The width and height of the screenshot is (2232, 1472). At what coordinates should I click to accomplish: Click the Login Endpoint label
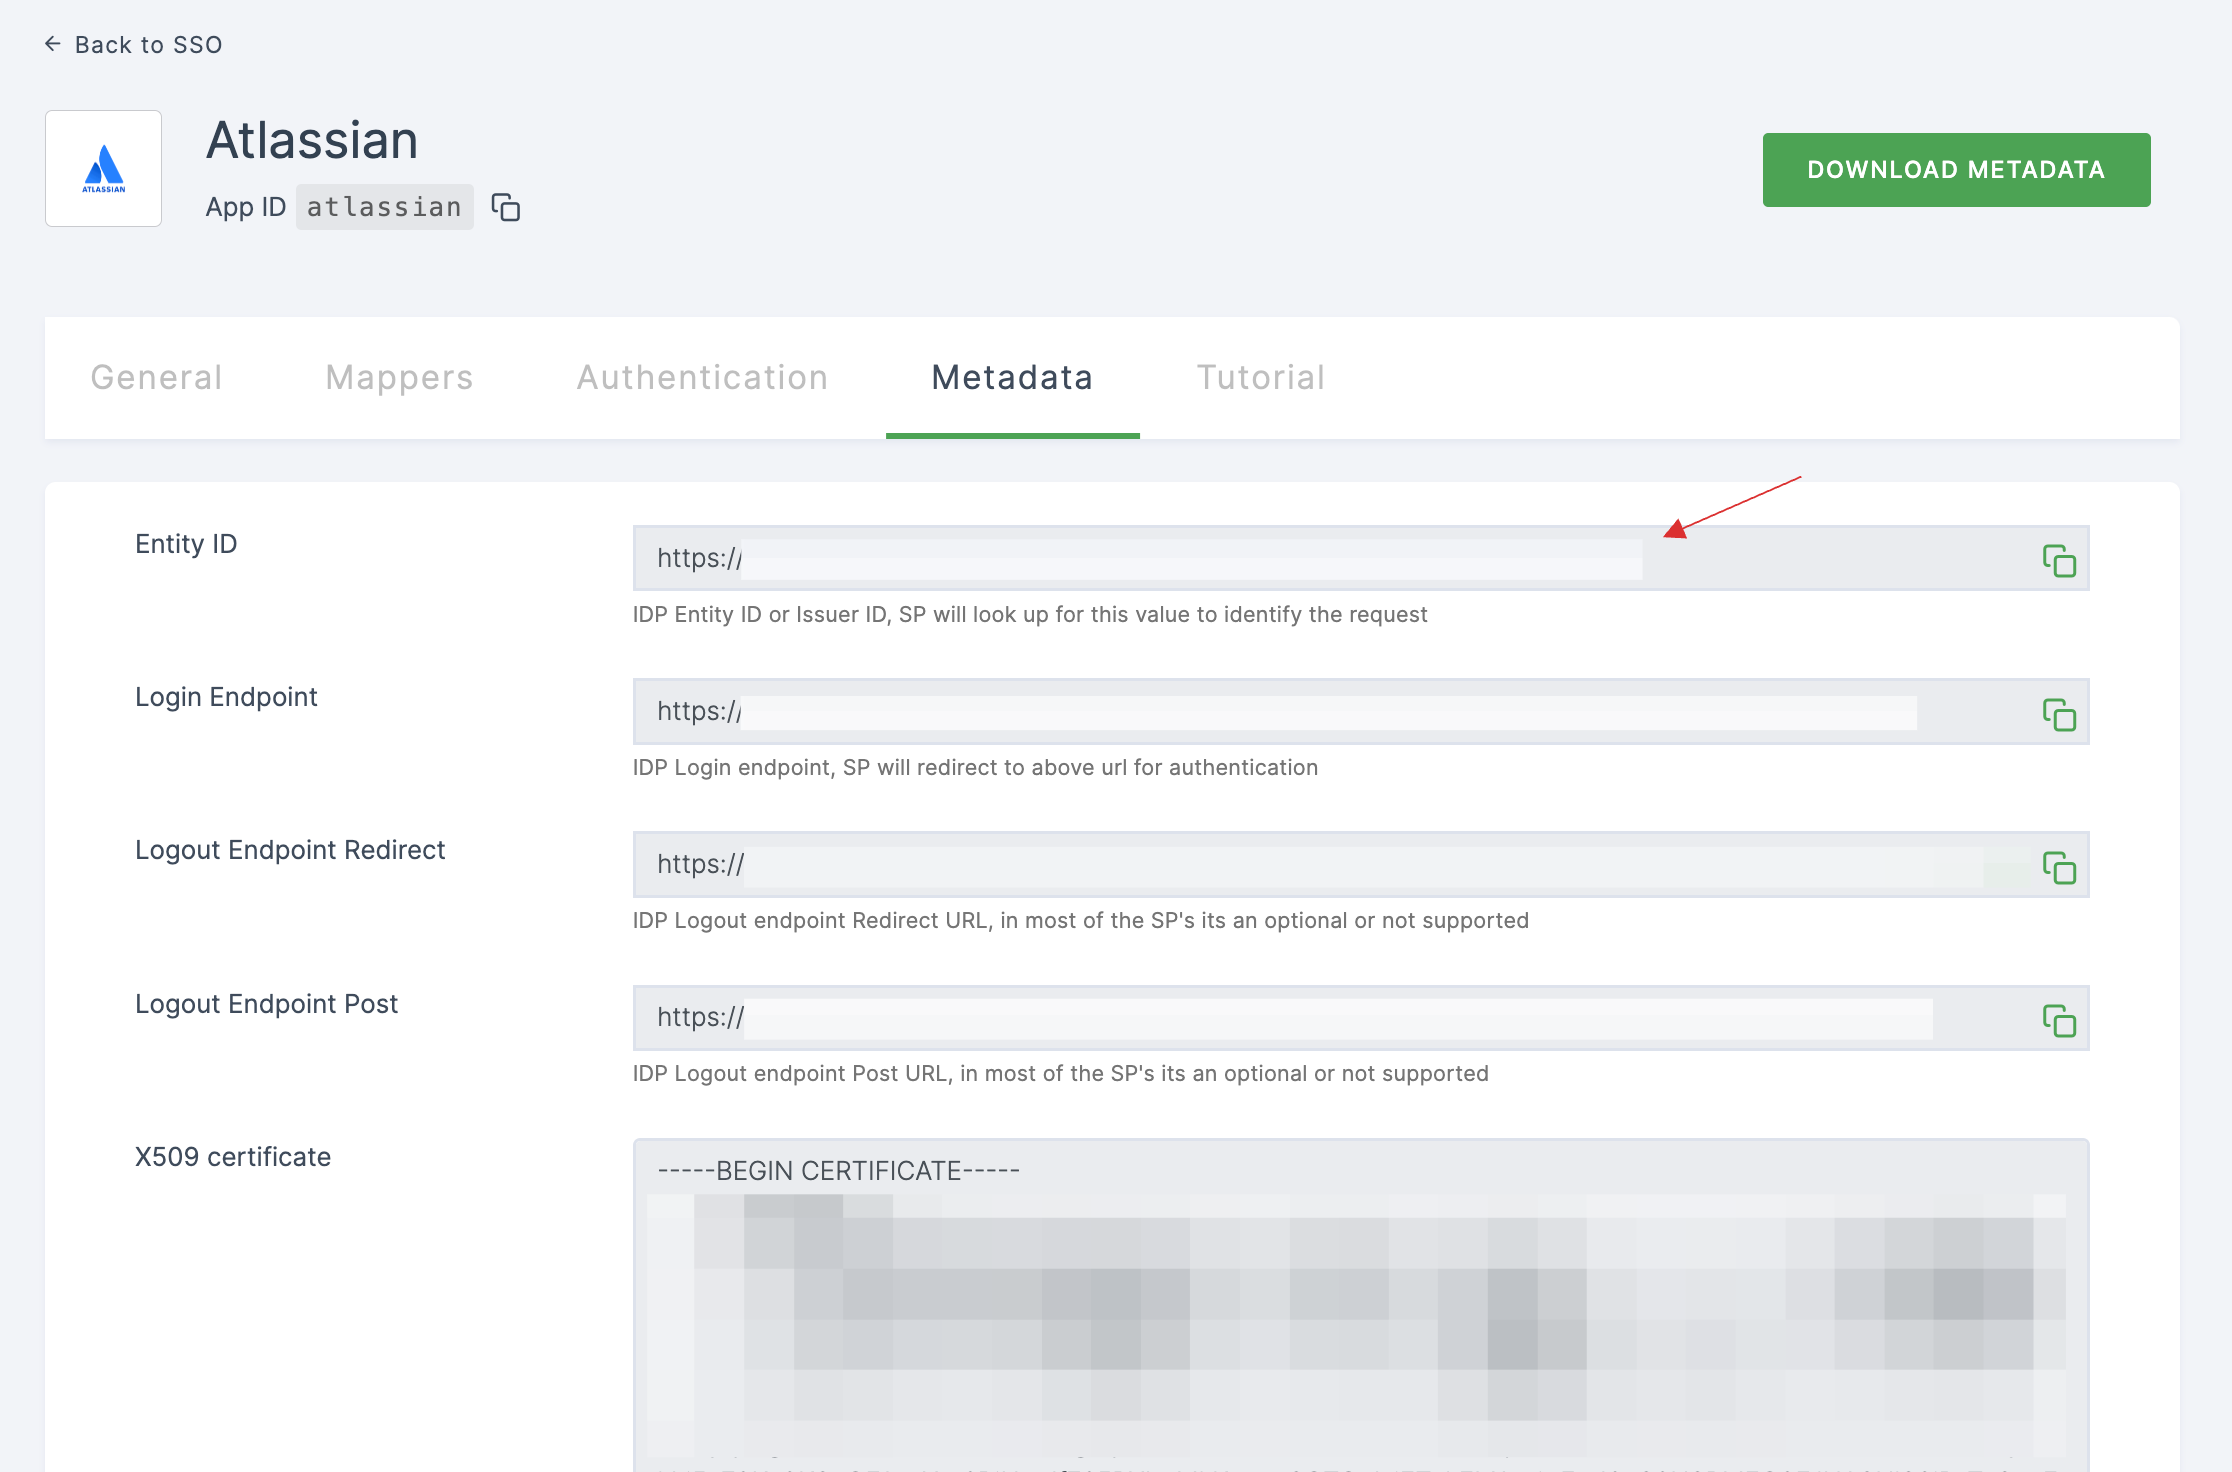click(x=226, y=697)
